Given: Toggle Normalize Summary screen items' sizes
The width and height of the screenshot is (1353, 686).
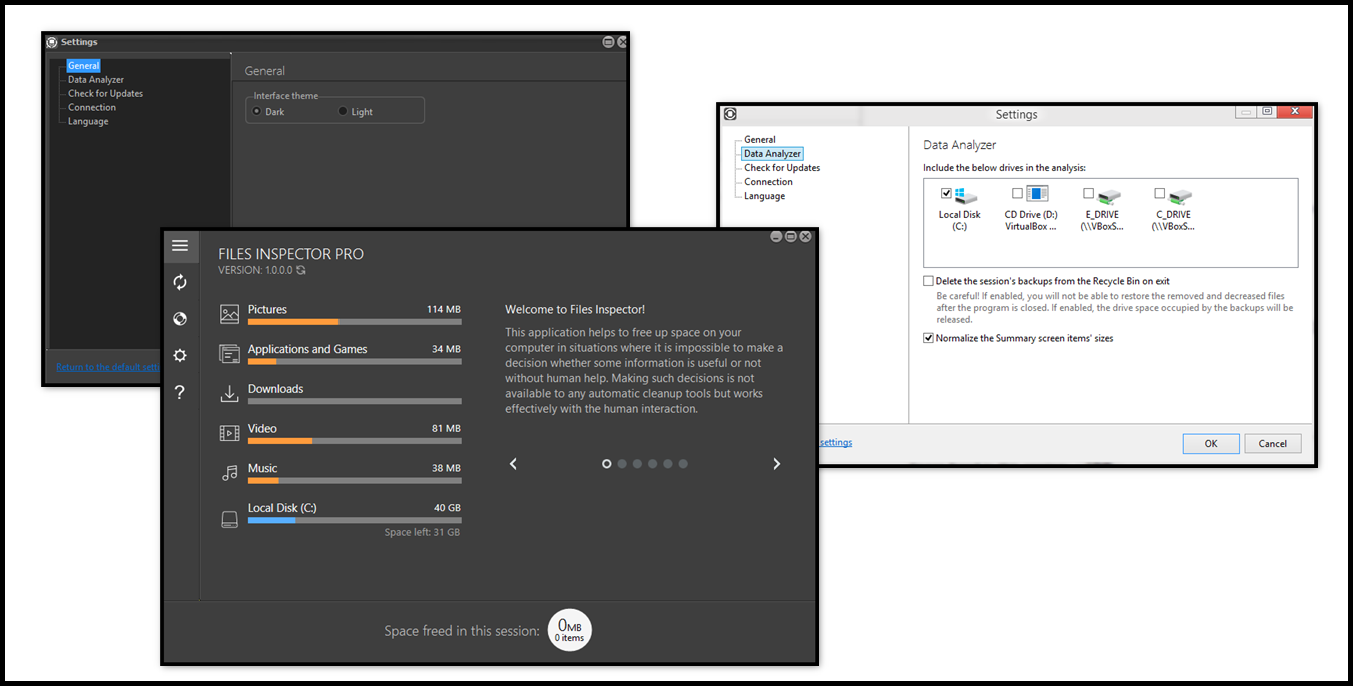Looking at the screenshot, I should [x=928, y=338].
